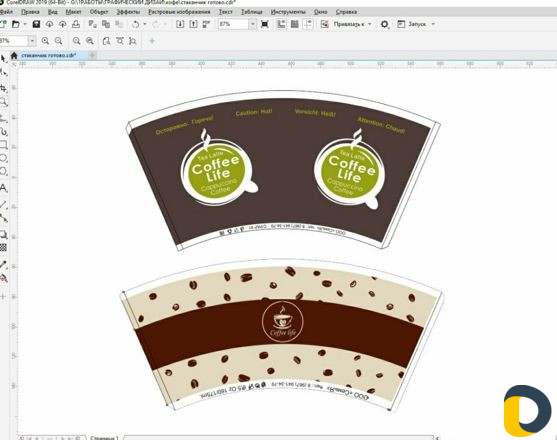Viewport: 557px width, 440px height.
Task: Open Options gear icon
Action: pos(384,24)
